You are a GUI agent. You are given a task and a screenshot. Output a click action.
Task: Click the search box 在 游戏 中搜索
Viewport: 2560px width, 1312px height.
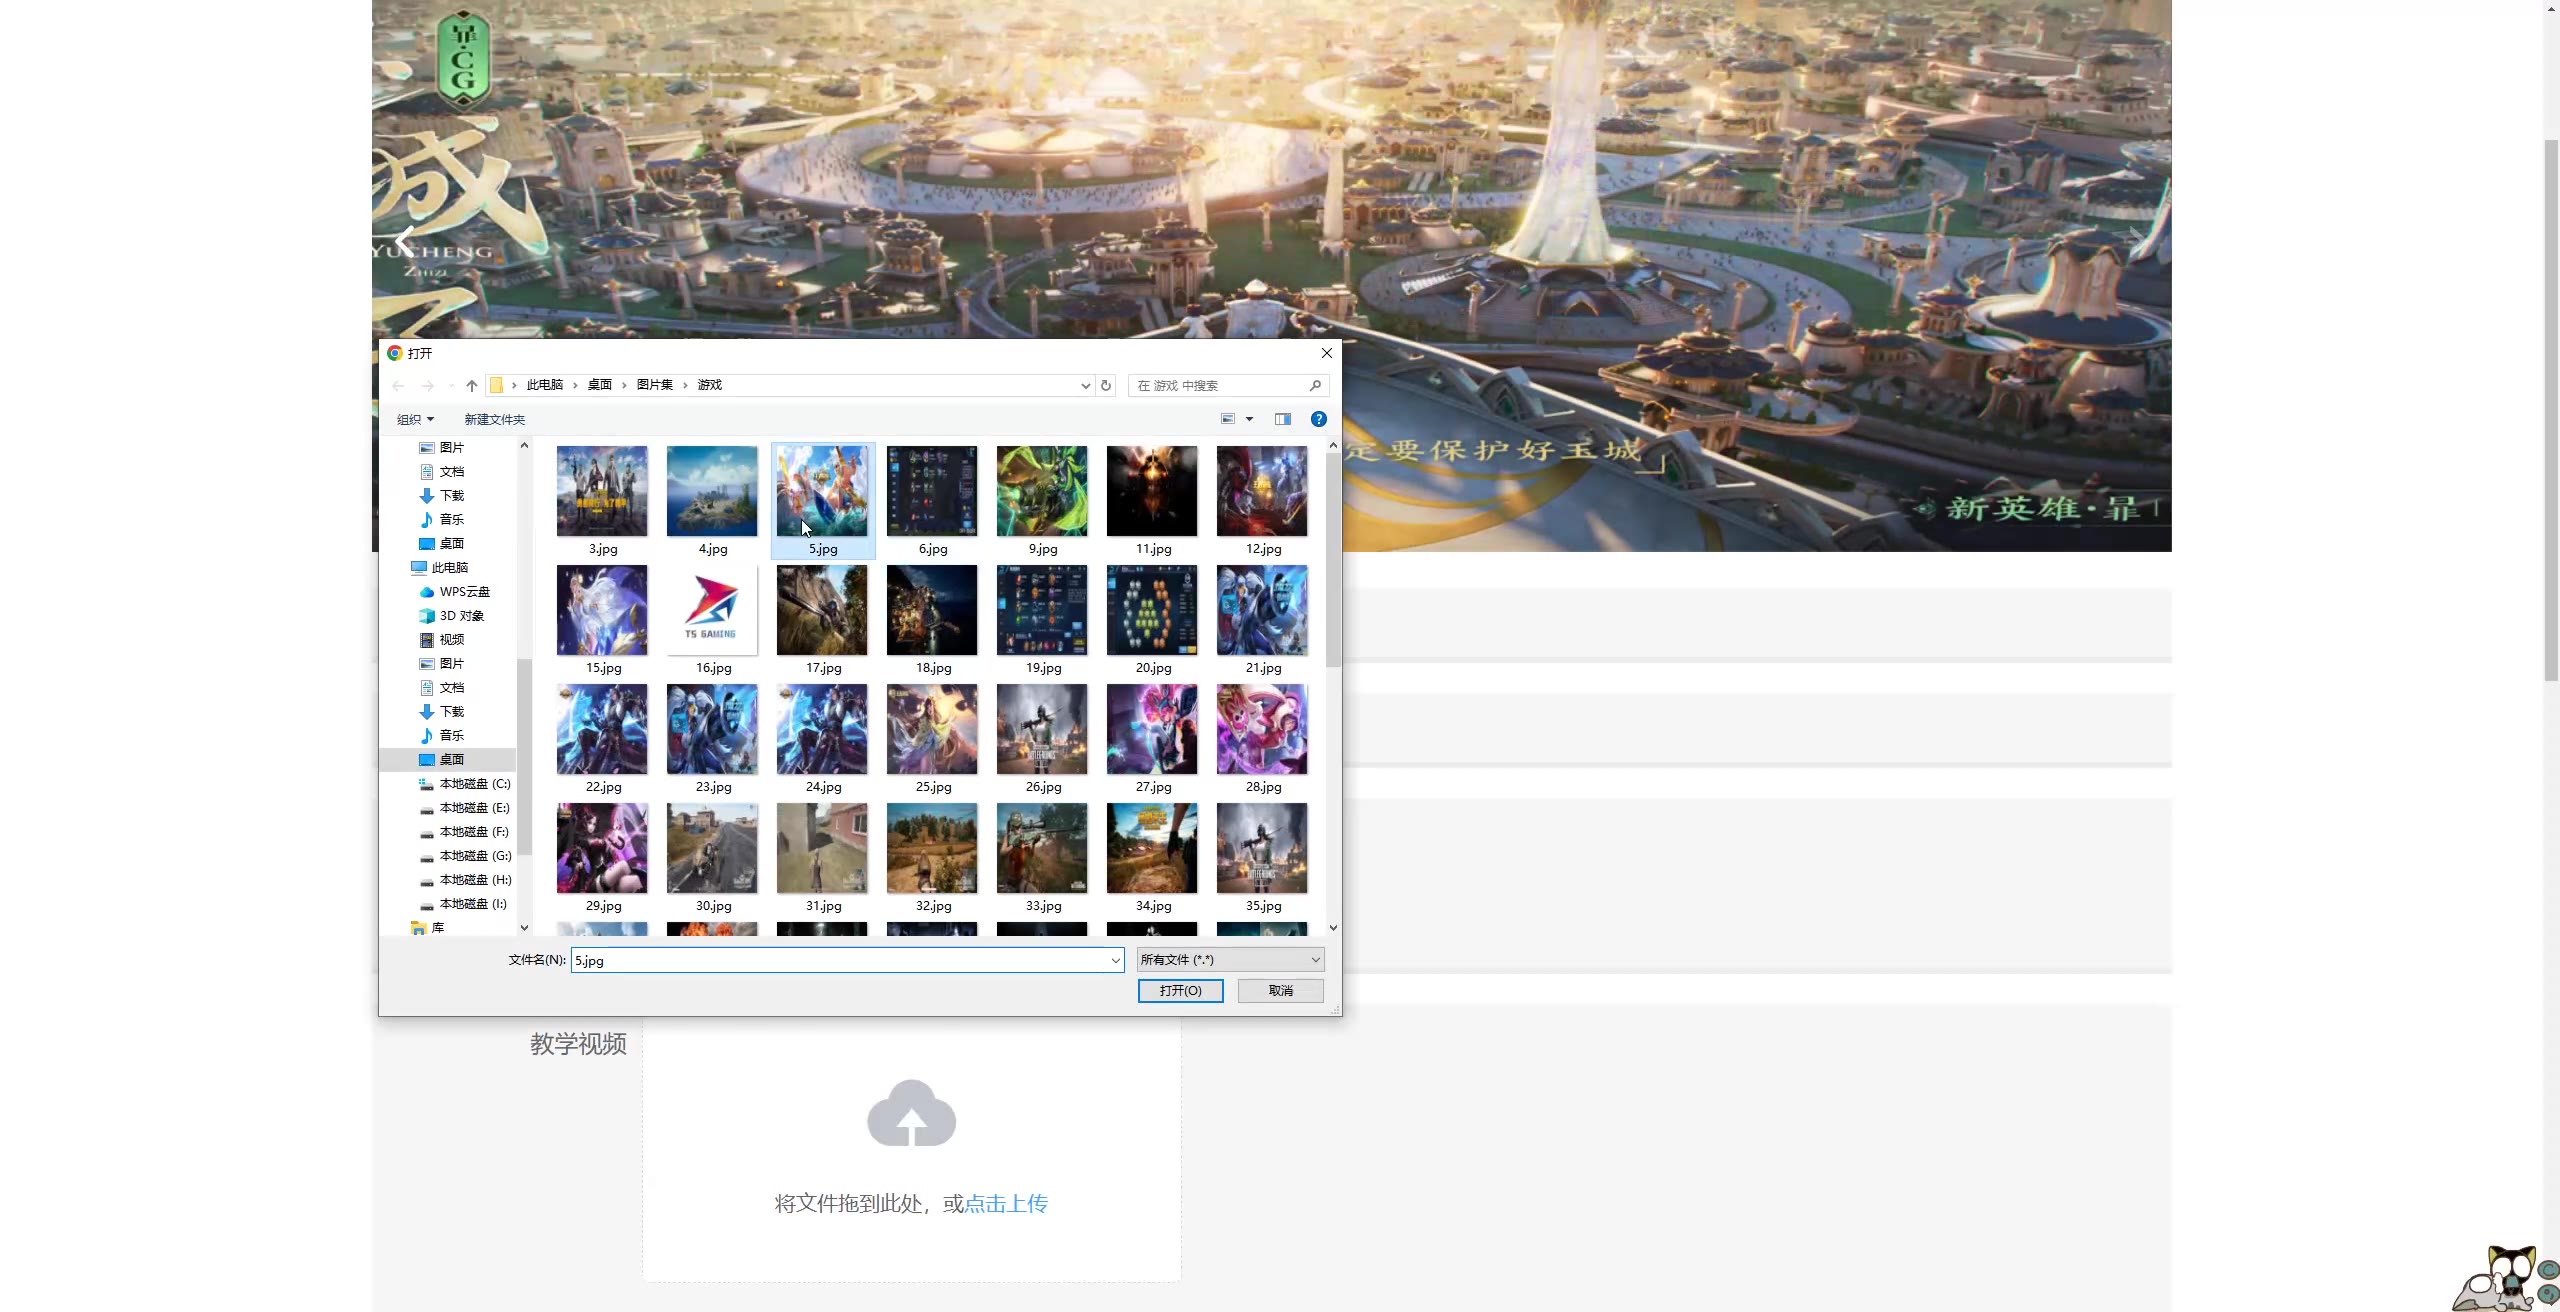(x=1220, y=386)
